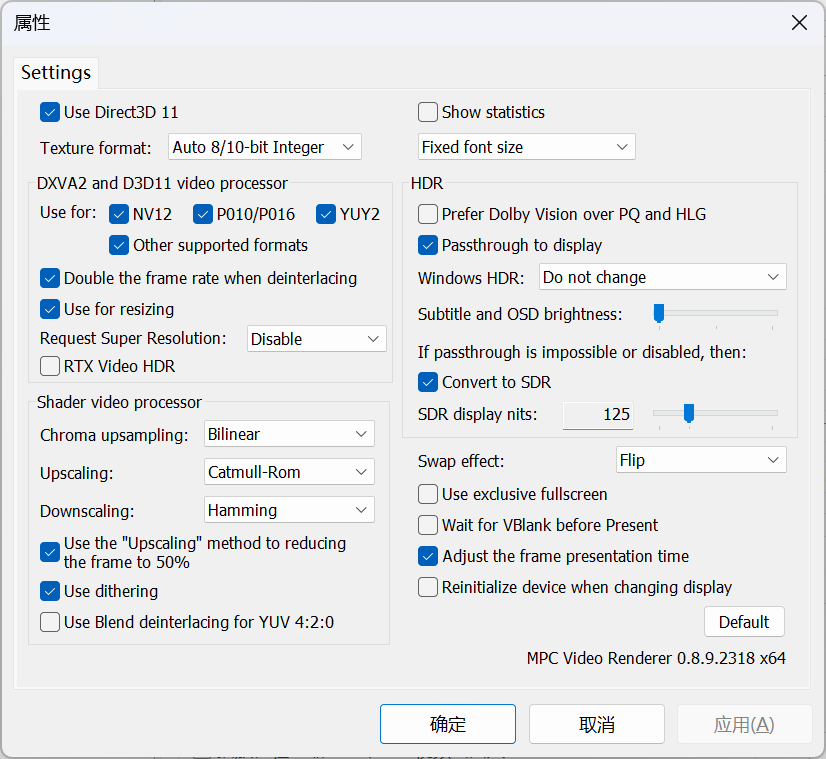This screenshot has height=759, width=826.
Task: Open the Texture format dropdown
Action: pyautogui.click(x=264, y=147)
